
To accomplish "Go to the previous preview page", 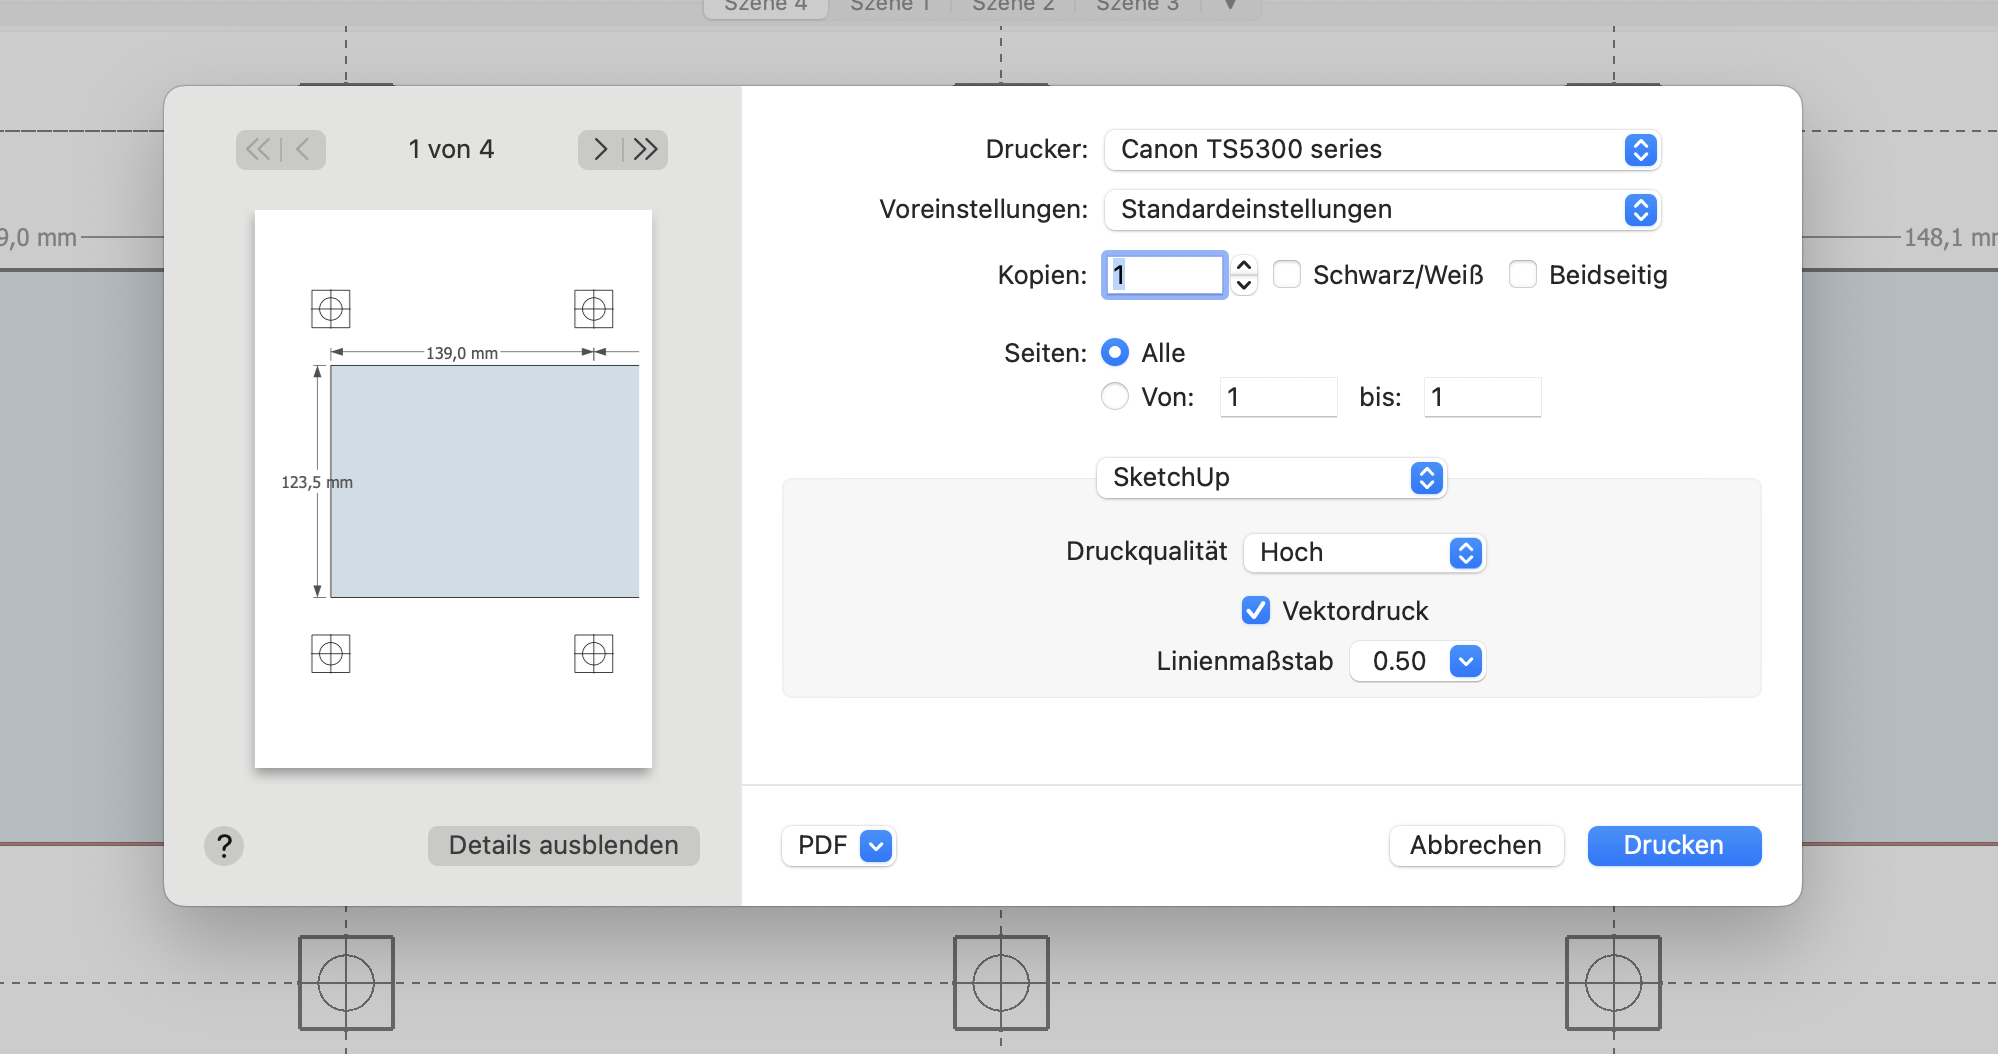I will [303, 150].
